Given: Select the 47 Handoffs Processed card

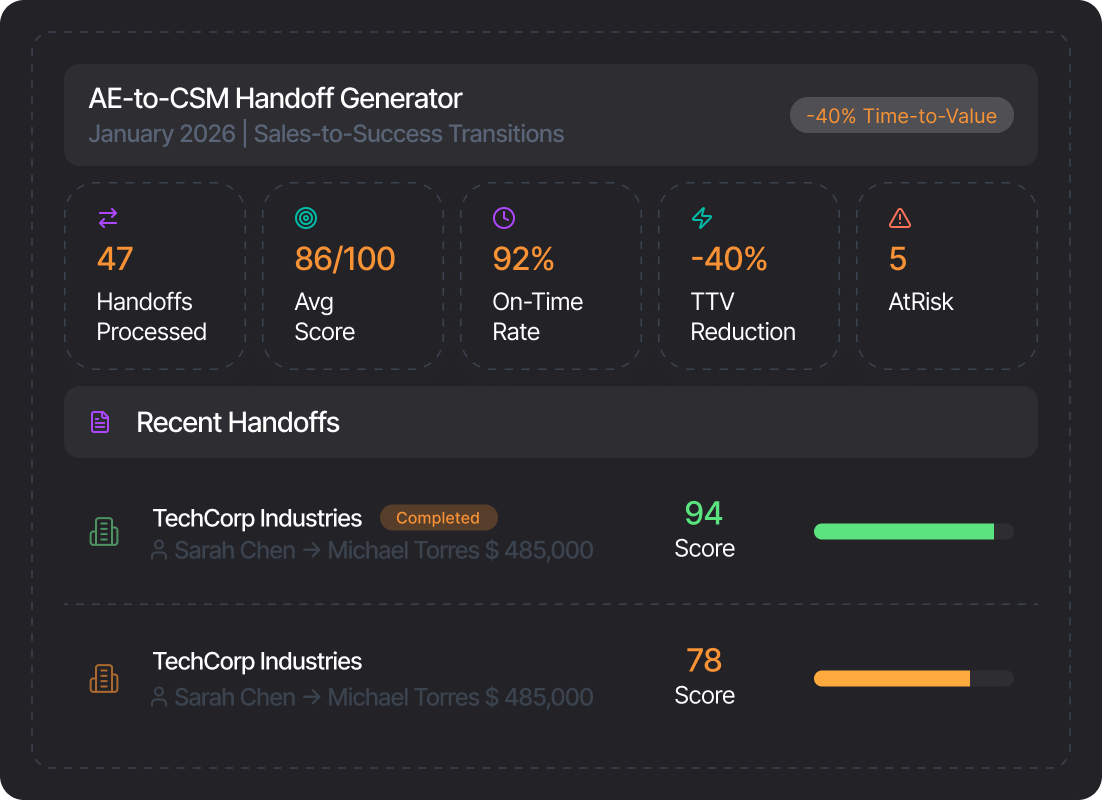Looking at the screenshot, I should tap(155, 276).
